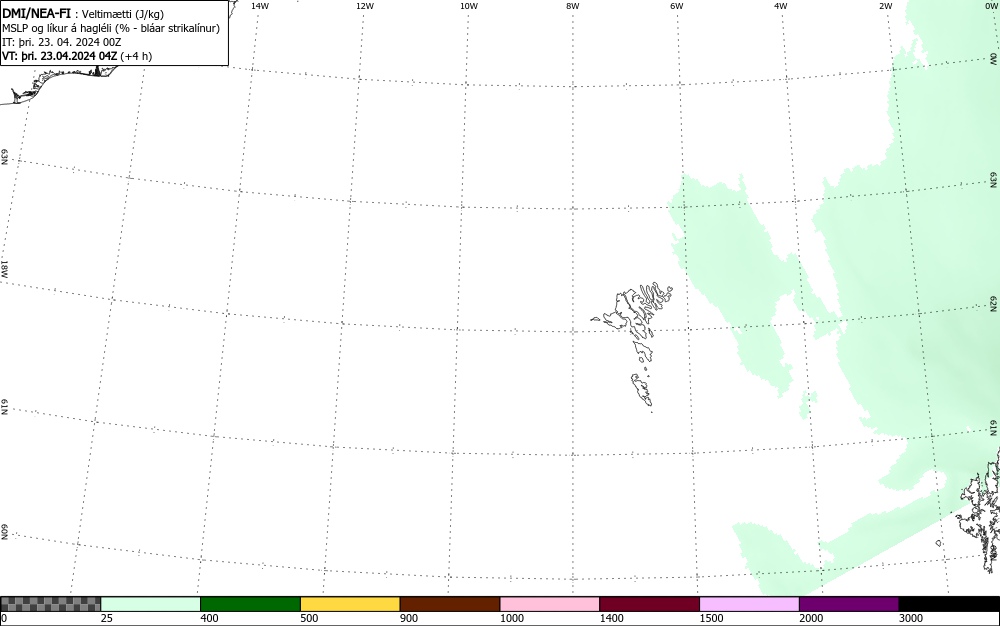This screenshot has width=1000, height=626.
Task: Click the '10W' longitude label
Action: 469,6
